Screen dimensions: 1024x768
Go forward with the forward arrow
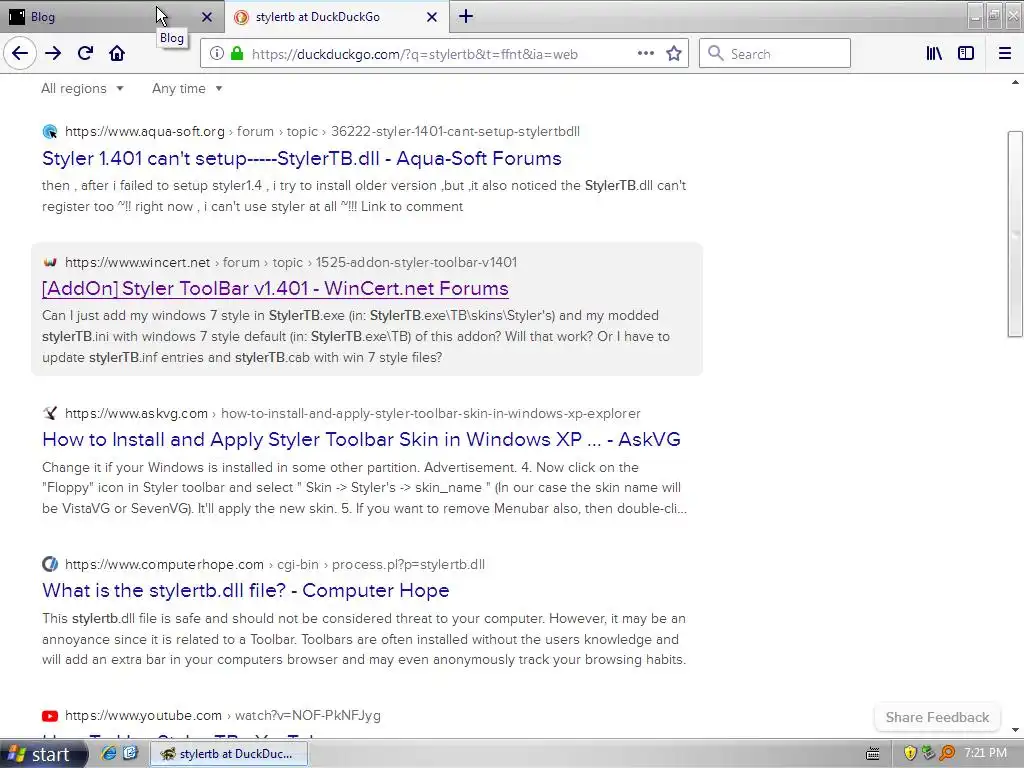pos(53,53)
